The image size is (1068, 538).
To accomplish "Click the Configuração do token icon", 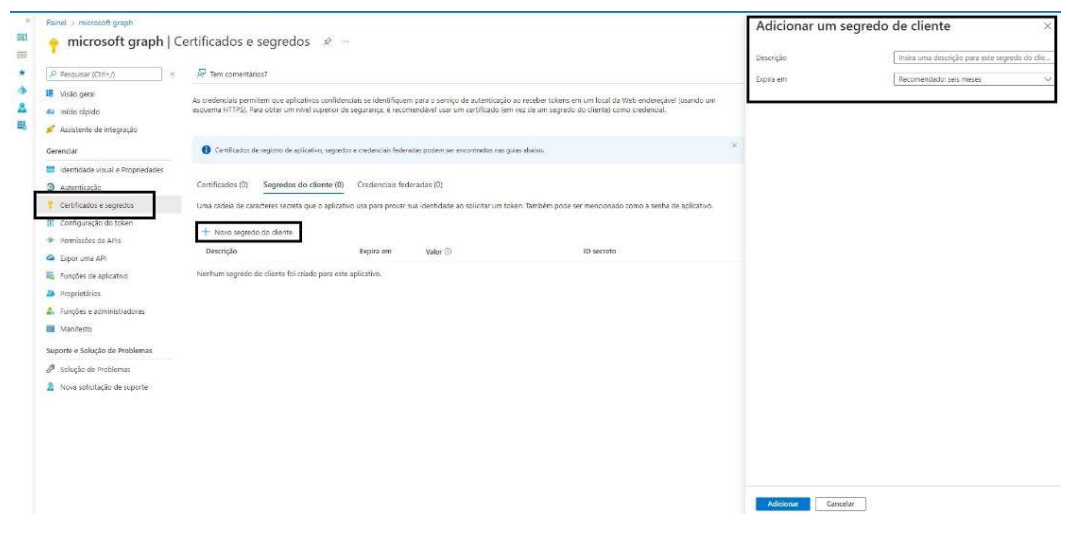I will 50,223.
